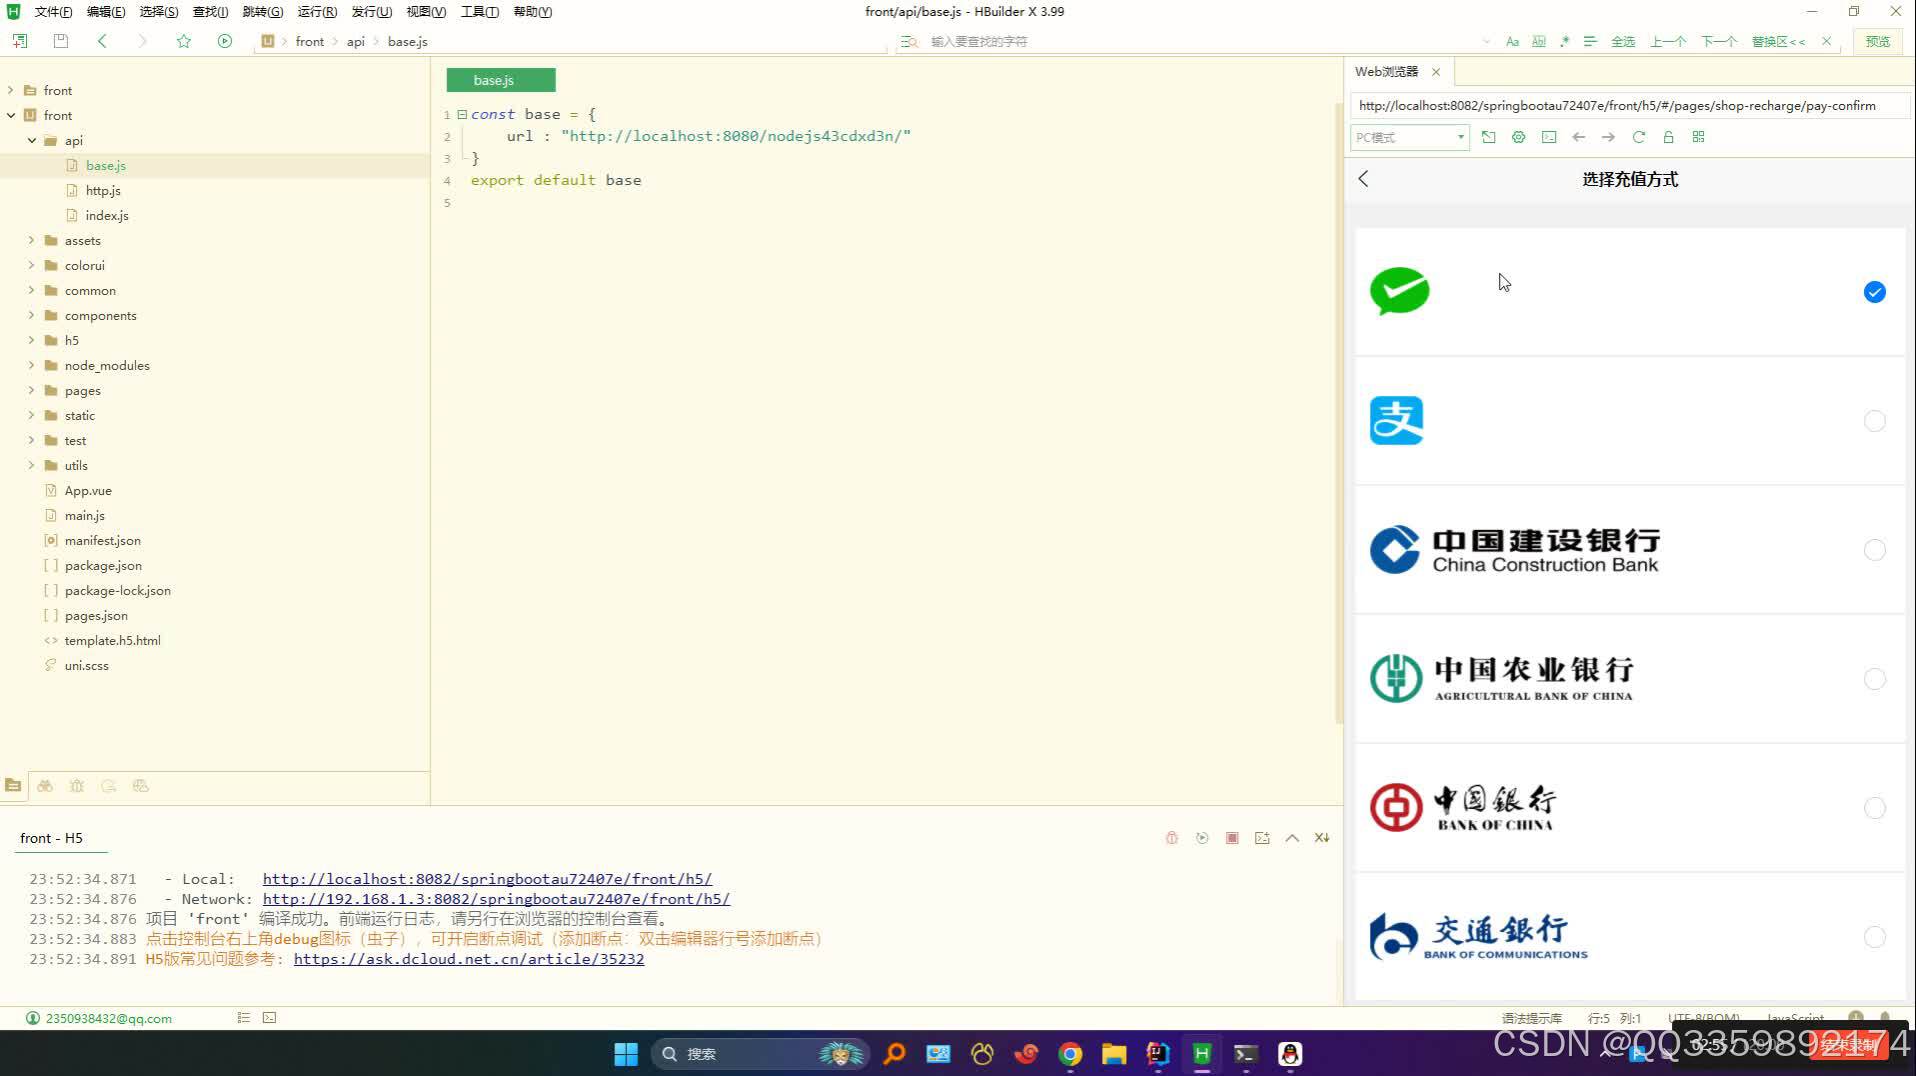The width and height of the screenshot is (1916, 1076).
Task: Click the preview button at top right
Action: [1877, 41]
